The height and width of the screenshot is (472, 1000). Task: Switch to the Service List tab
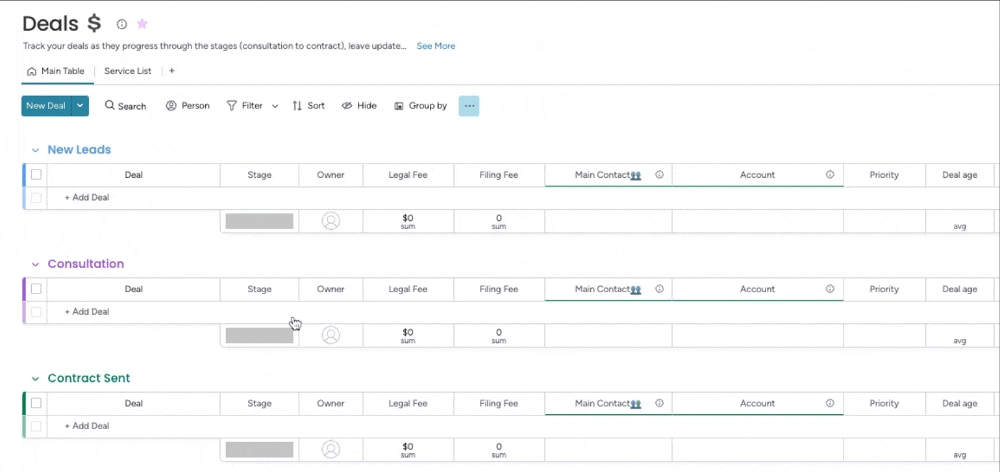click(x=127, y=71)
